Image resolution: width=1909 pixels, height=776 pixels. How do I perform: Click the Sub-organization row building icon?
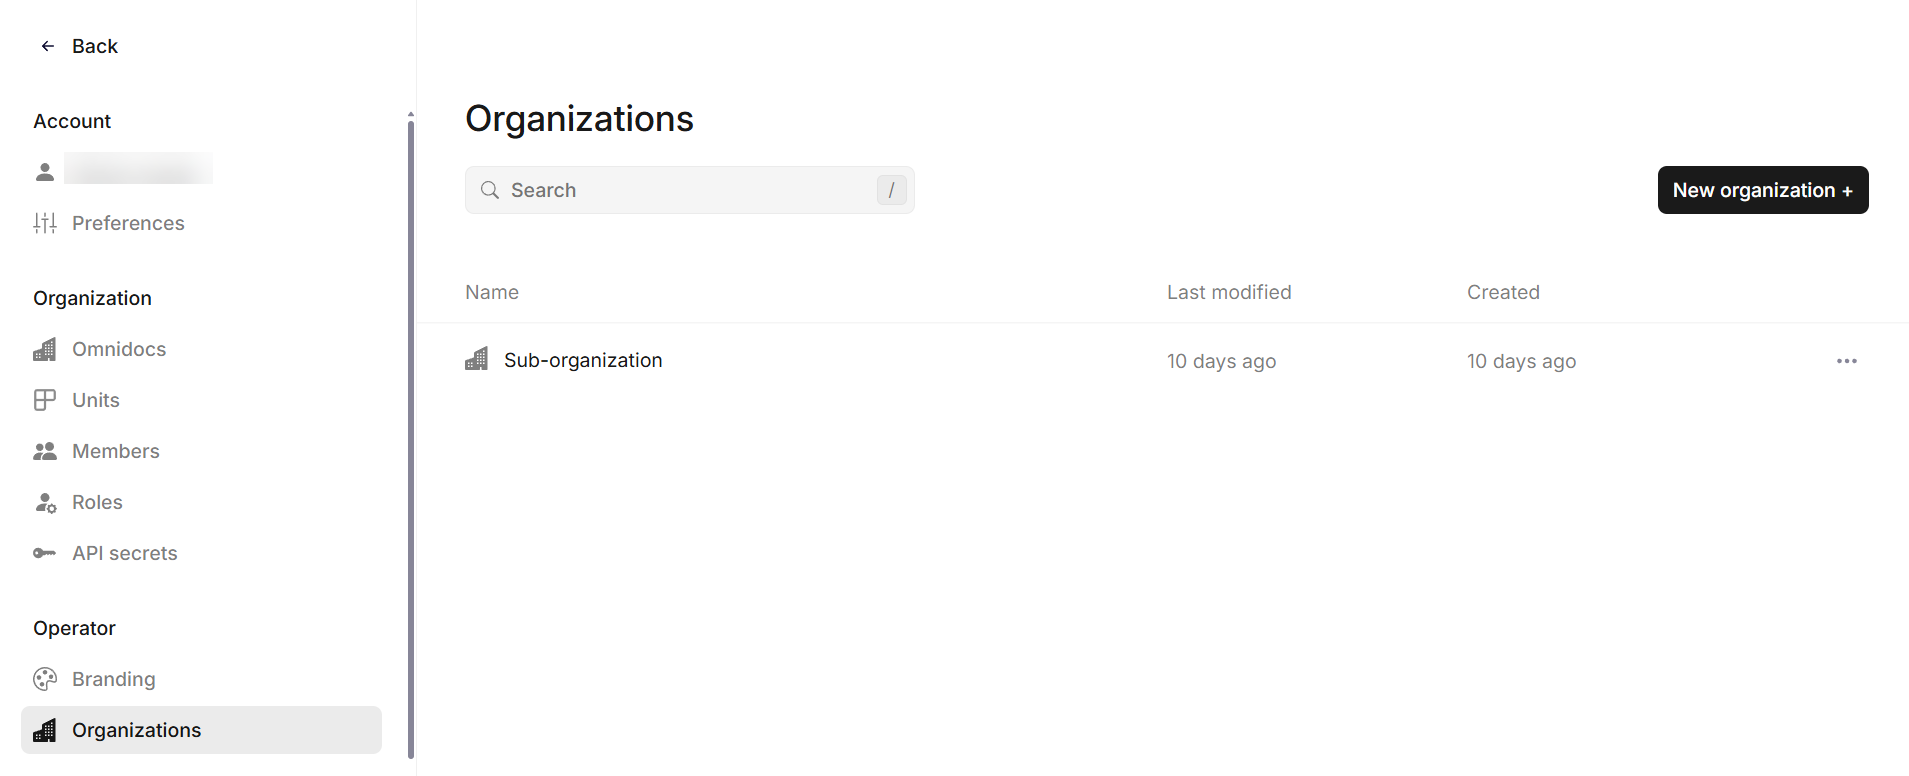pyautogui.click(x=477, y=360)
